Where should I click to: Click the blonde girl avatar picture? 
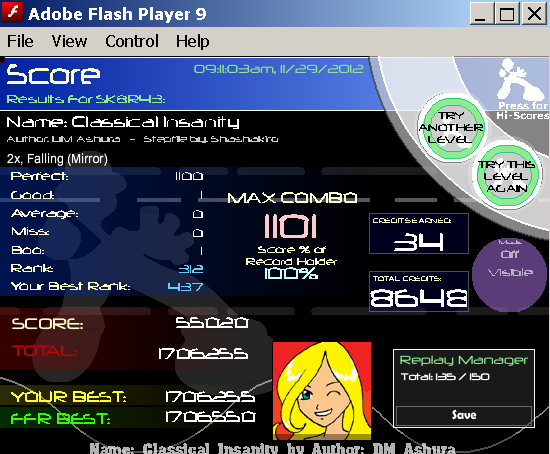pos(322,390)
